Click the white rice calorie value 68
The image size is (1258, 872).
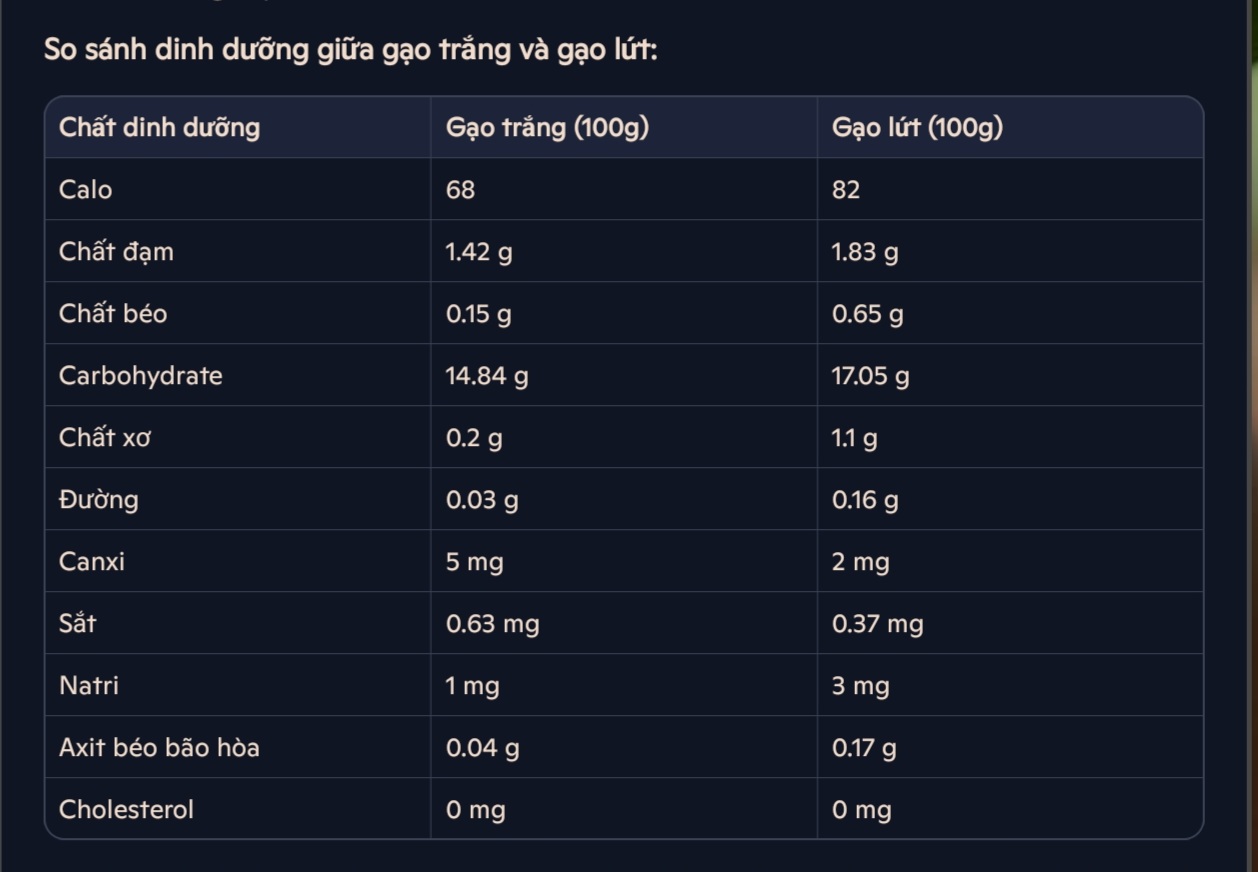461,190
